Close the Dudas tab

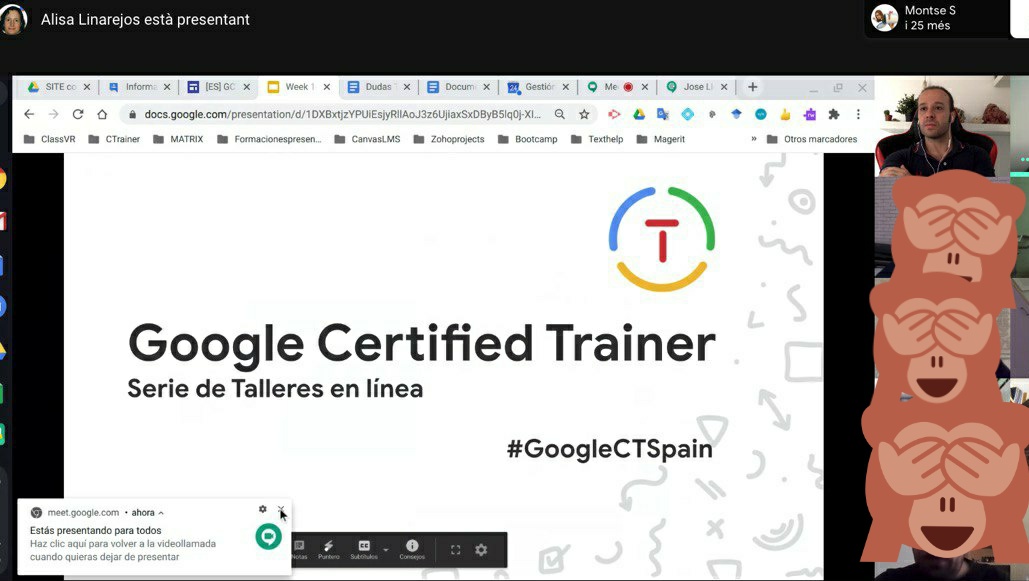point(407,87)
